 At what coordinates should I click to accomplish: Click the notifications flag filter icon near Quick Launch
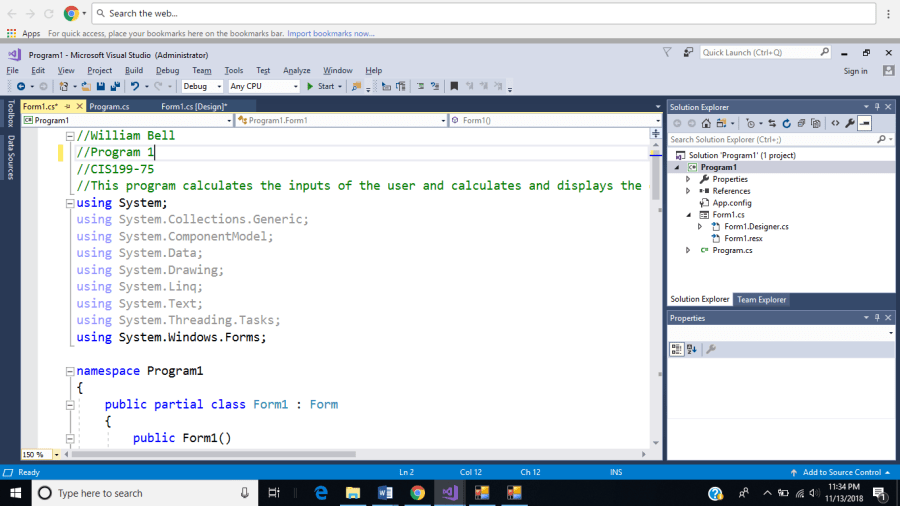tap(667, 52)
